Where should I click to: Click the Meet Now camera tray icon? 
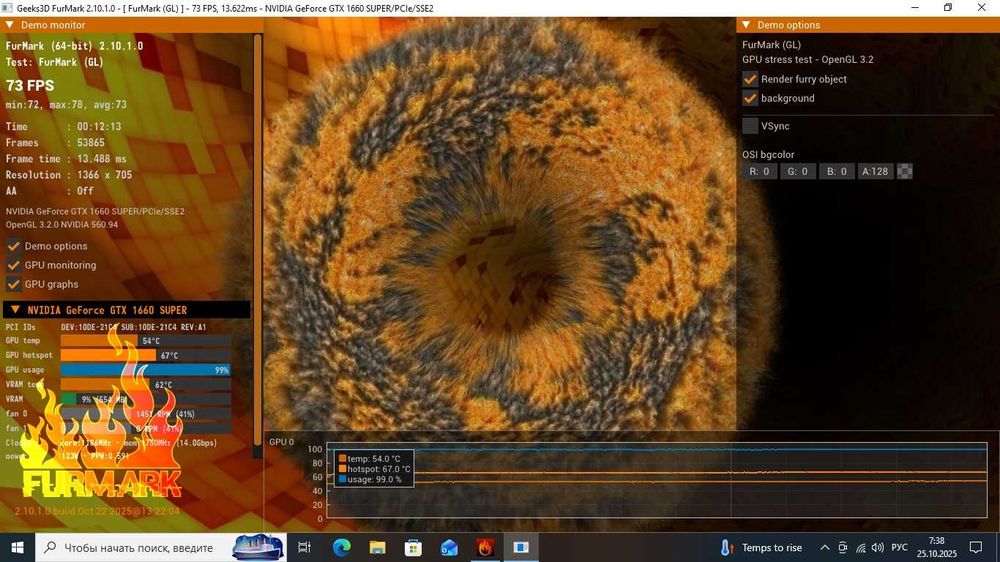842,547
